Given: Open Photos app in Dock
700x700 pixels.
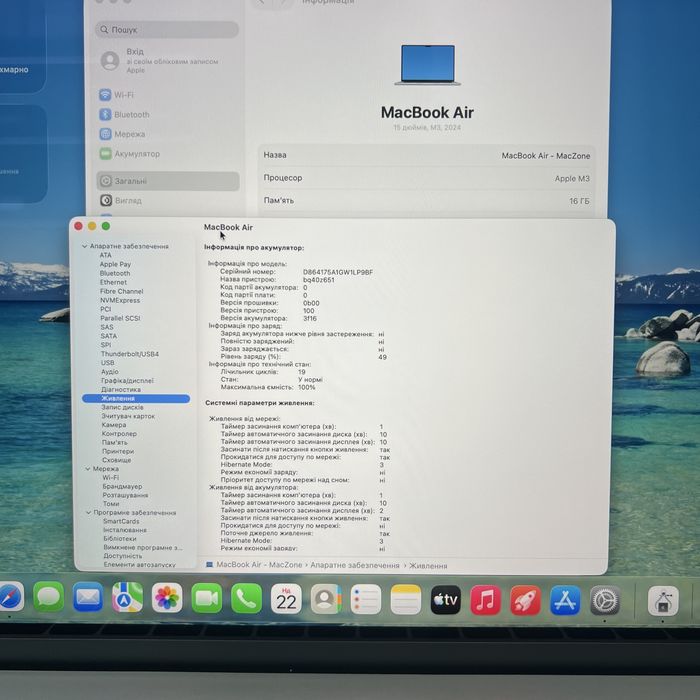Looking at the screenshot, I should pos(167,598).
